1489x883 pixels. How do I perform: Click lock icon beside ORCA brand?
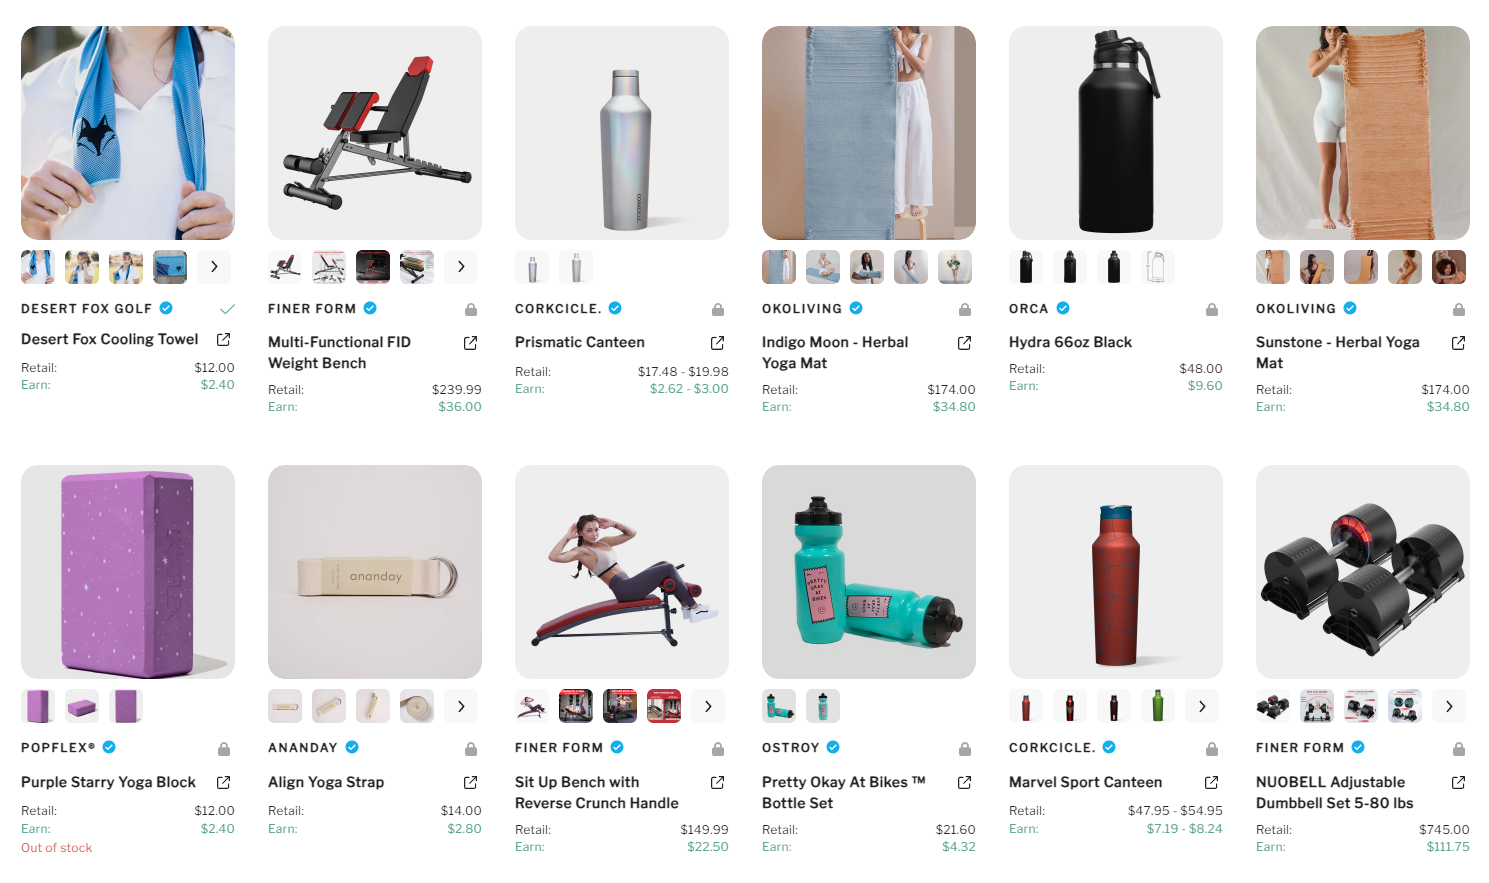[1212, 310]
